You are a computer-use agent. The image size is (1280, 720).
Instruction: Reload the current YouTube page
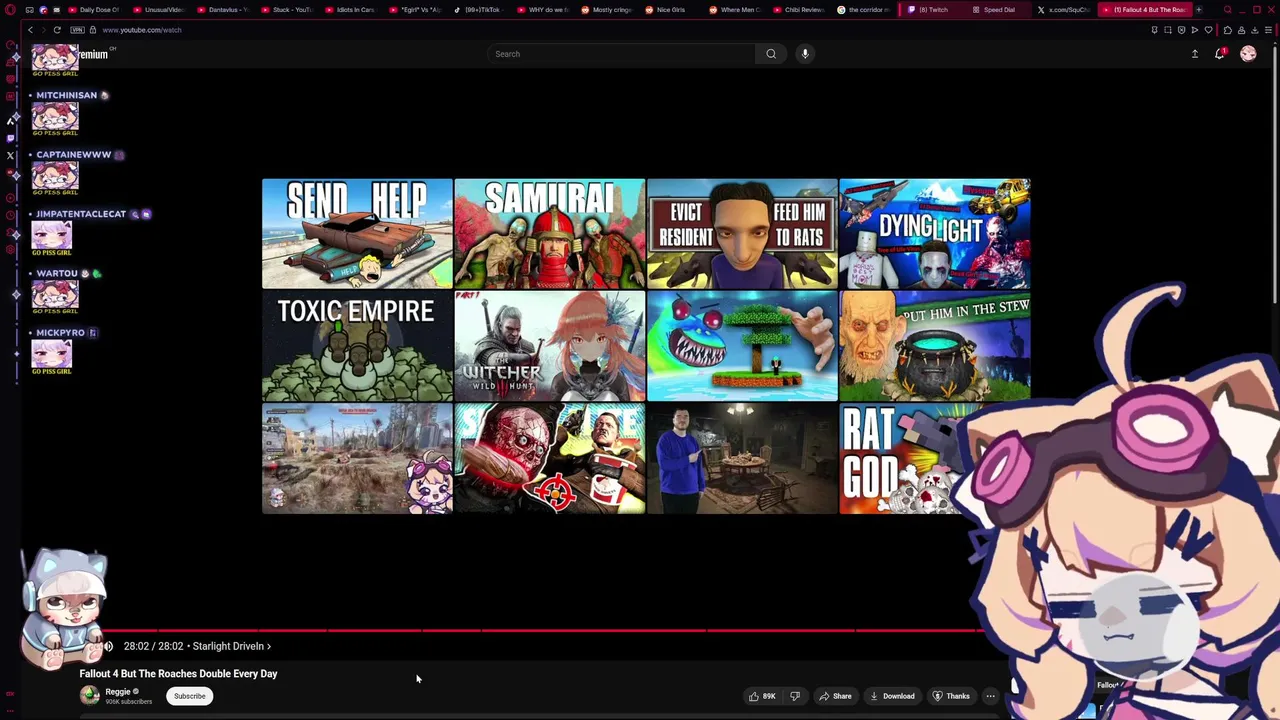[x=57, y=30]
